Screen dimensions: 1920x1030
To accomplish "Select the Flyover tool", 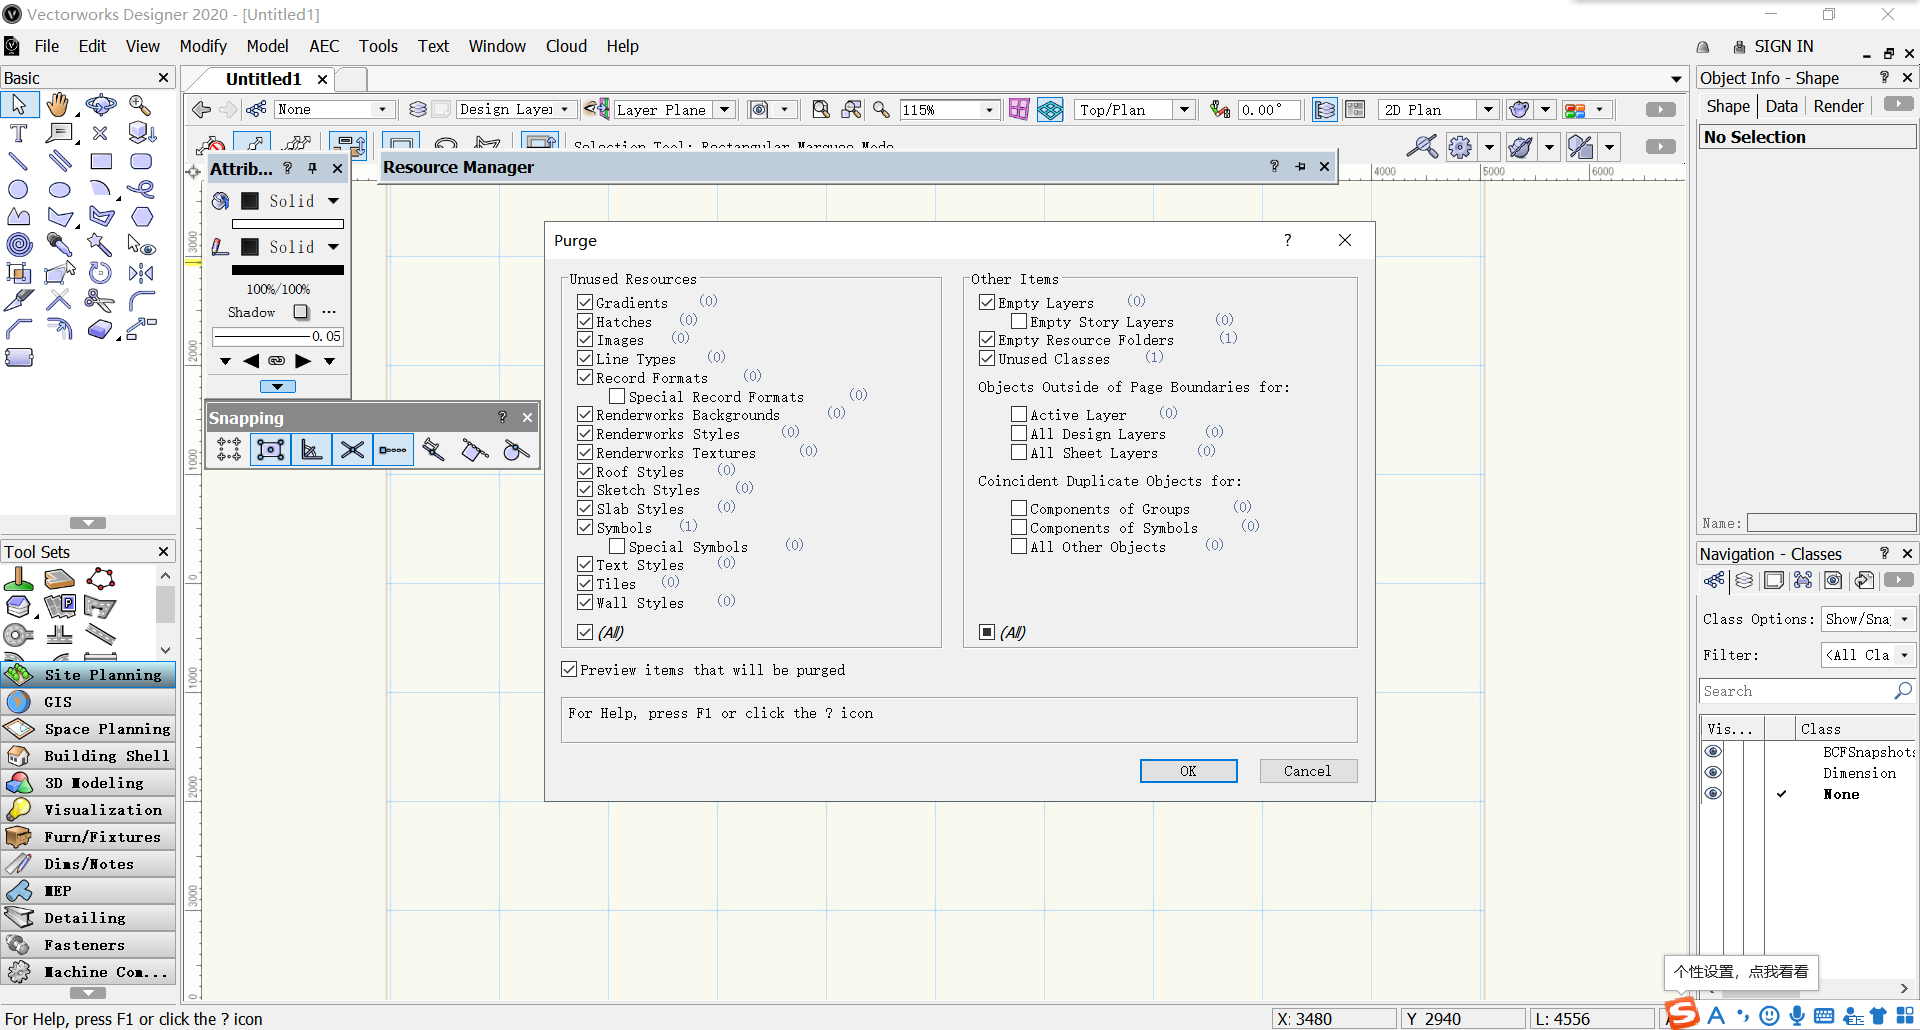I will tap(100, 104).
